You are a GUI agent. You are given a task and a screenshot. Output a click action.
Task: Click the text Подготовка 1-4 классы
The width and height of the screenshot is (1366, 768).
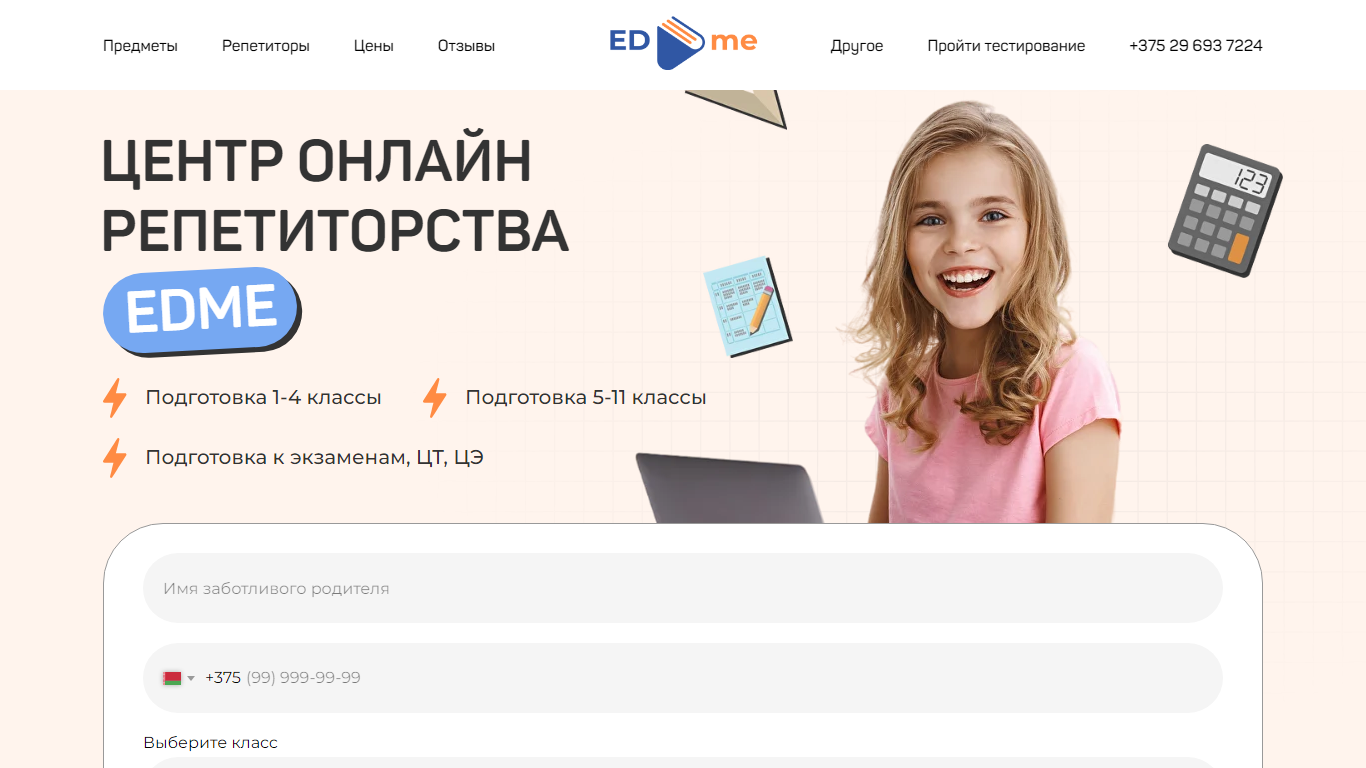point(263,398)
